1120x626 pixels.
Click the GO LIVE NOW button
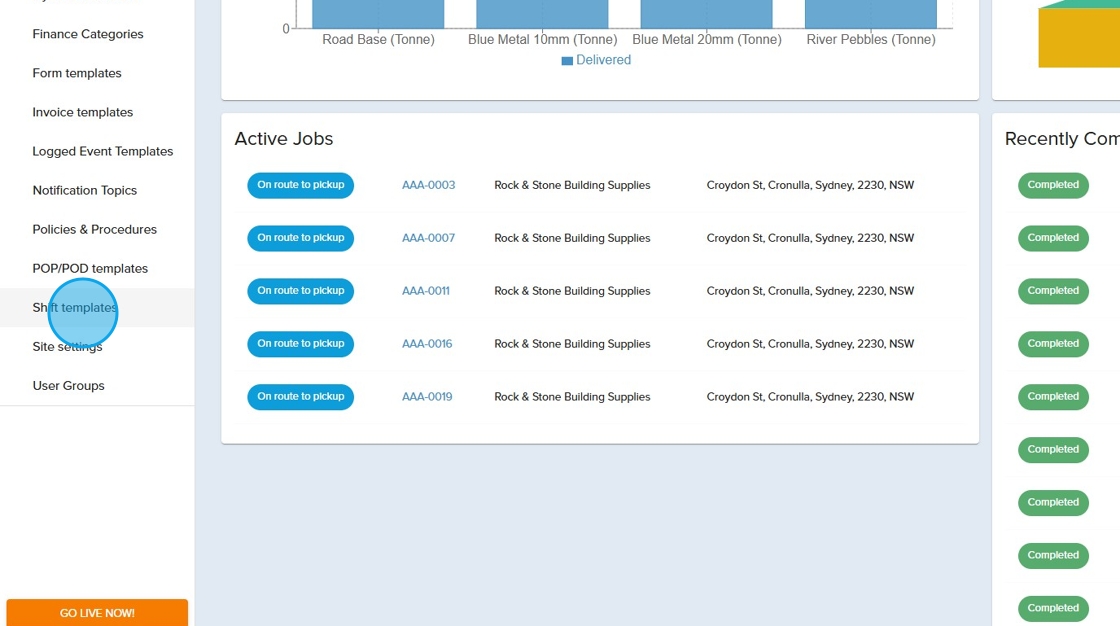point(97,612)
